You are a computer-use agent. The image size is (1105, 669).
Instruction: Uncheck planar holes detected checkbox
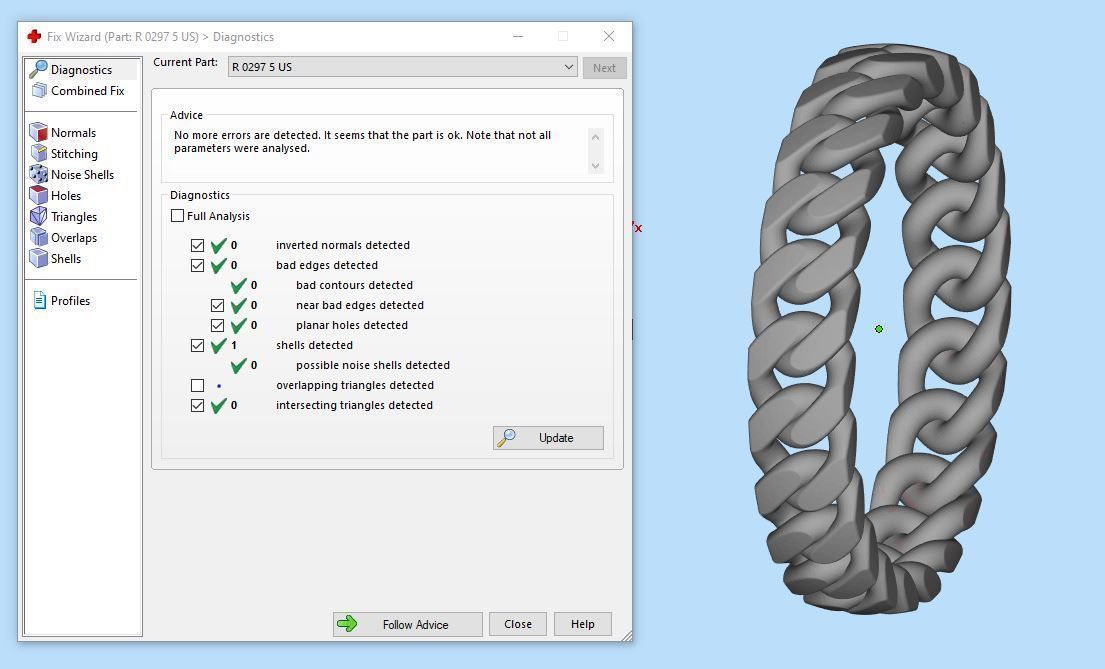(217, 325)
